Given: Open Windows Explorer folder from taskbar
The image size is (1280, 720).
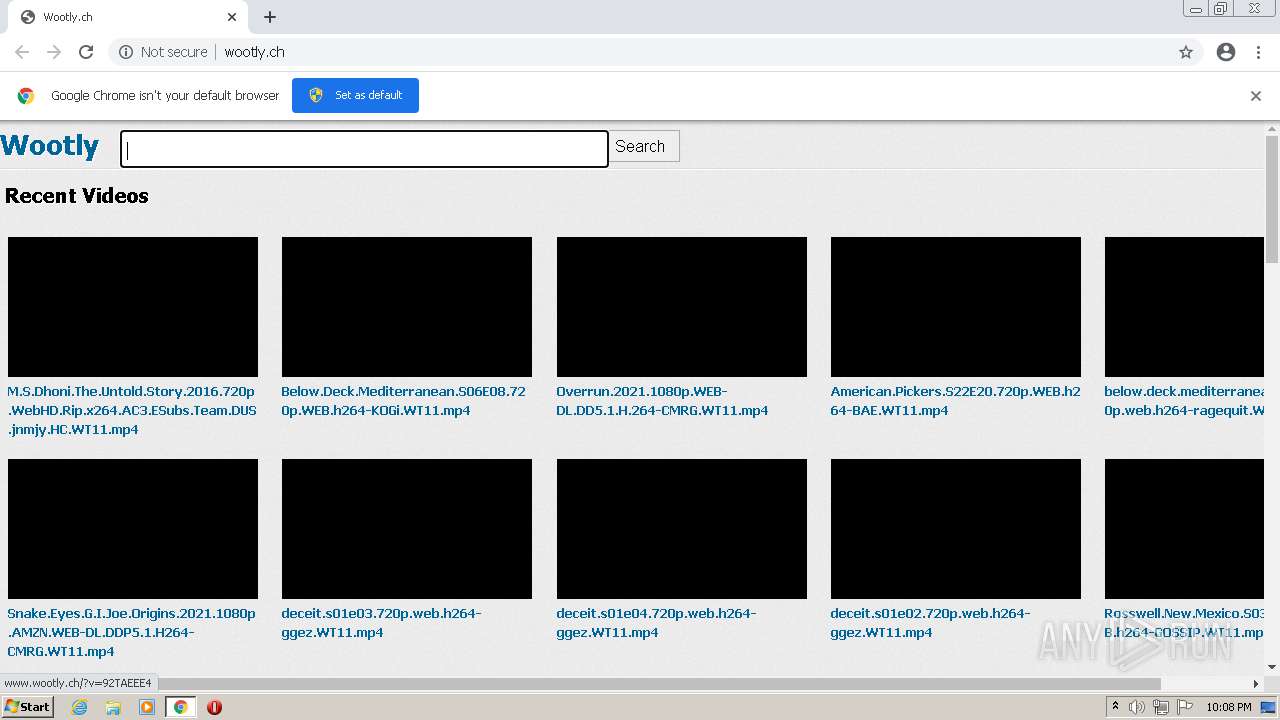Looking at the screenshot, I should coord(113,707).
